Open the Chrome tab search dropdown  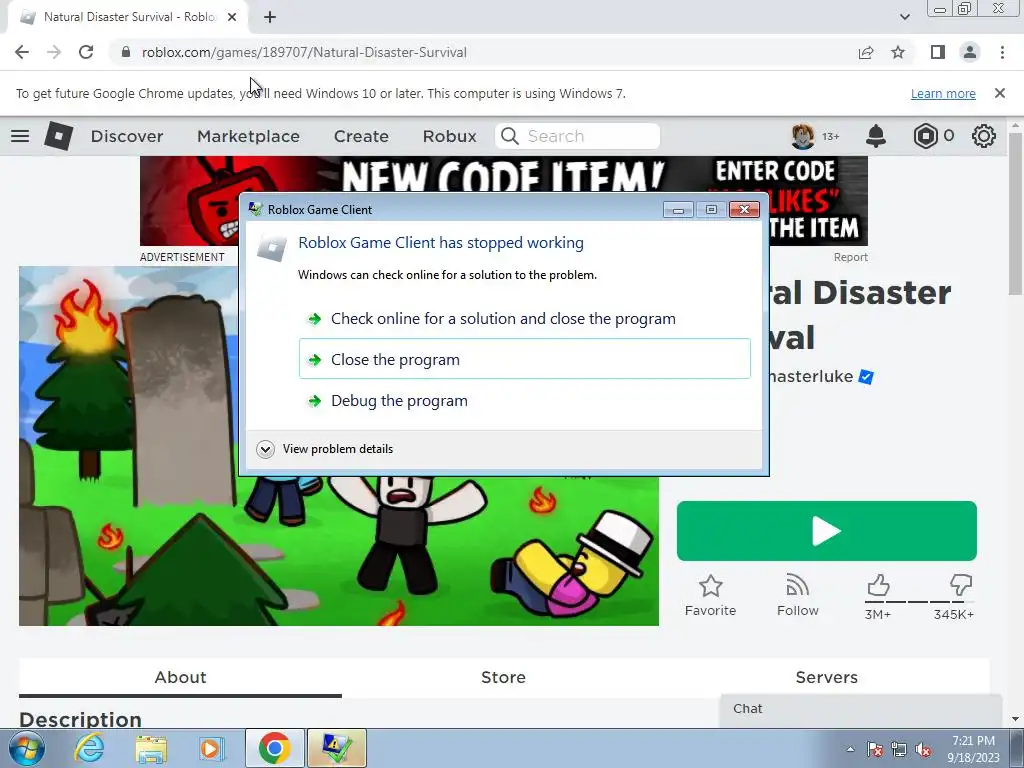click(x=904, y=17)
